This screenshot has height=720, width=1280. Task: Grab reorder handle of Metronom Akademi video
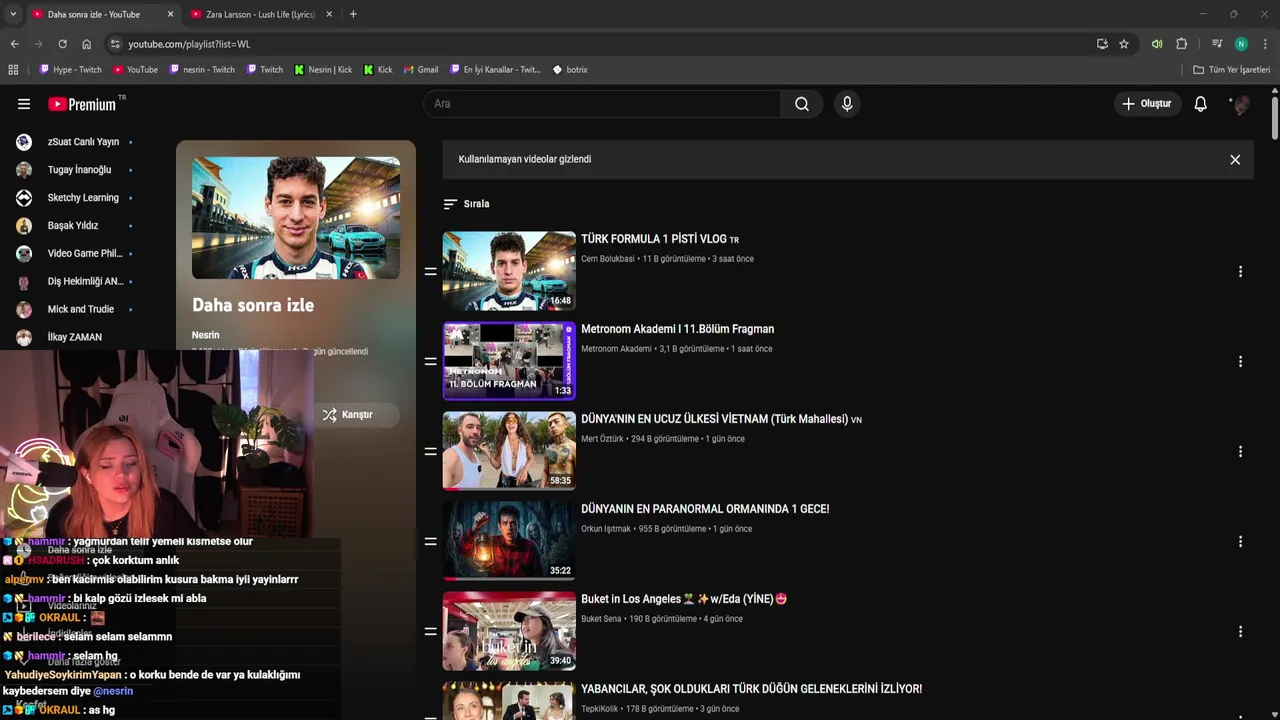pos(430,361)
